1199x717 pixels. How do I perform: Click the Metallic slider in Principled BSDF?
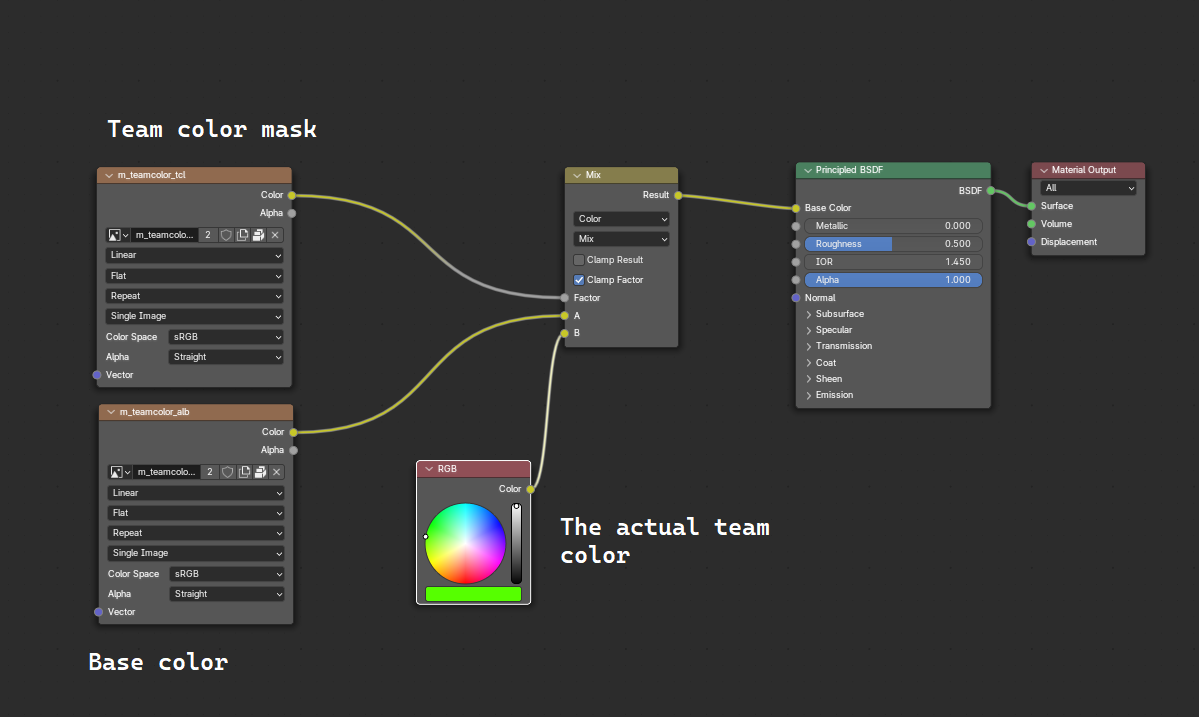[893, 226]
